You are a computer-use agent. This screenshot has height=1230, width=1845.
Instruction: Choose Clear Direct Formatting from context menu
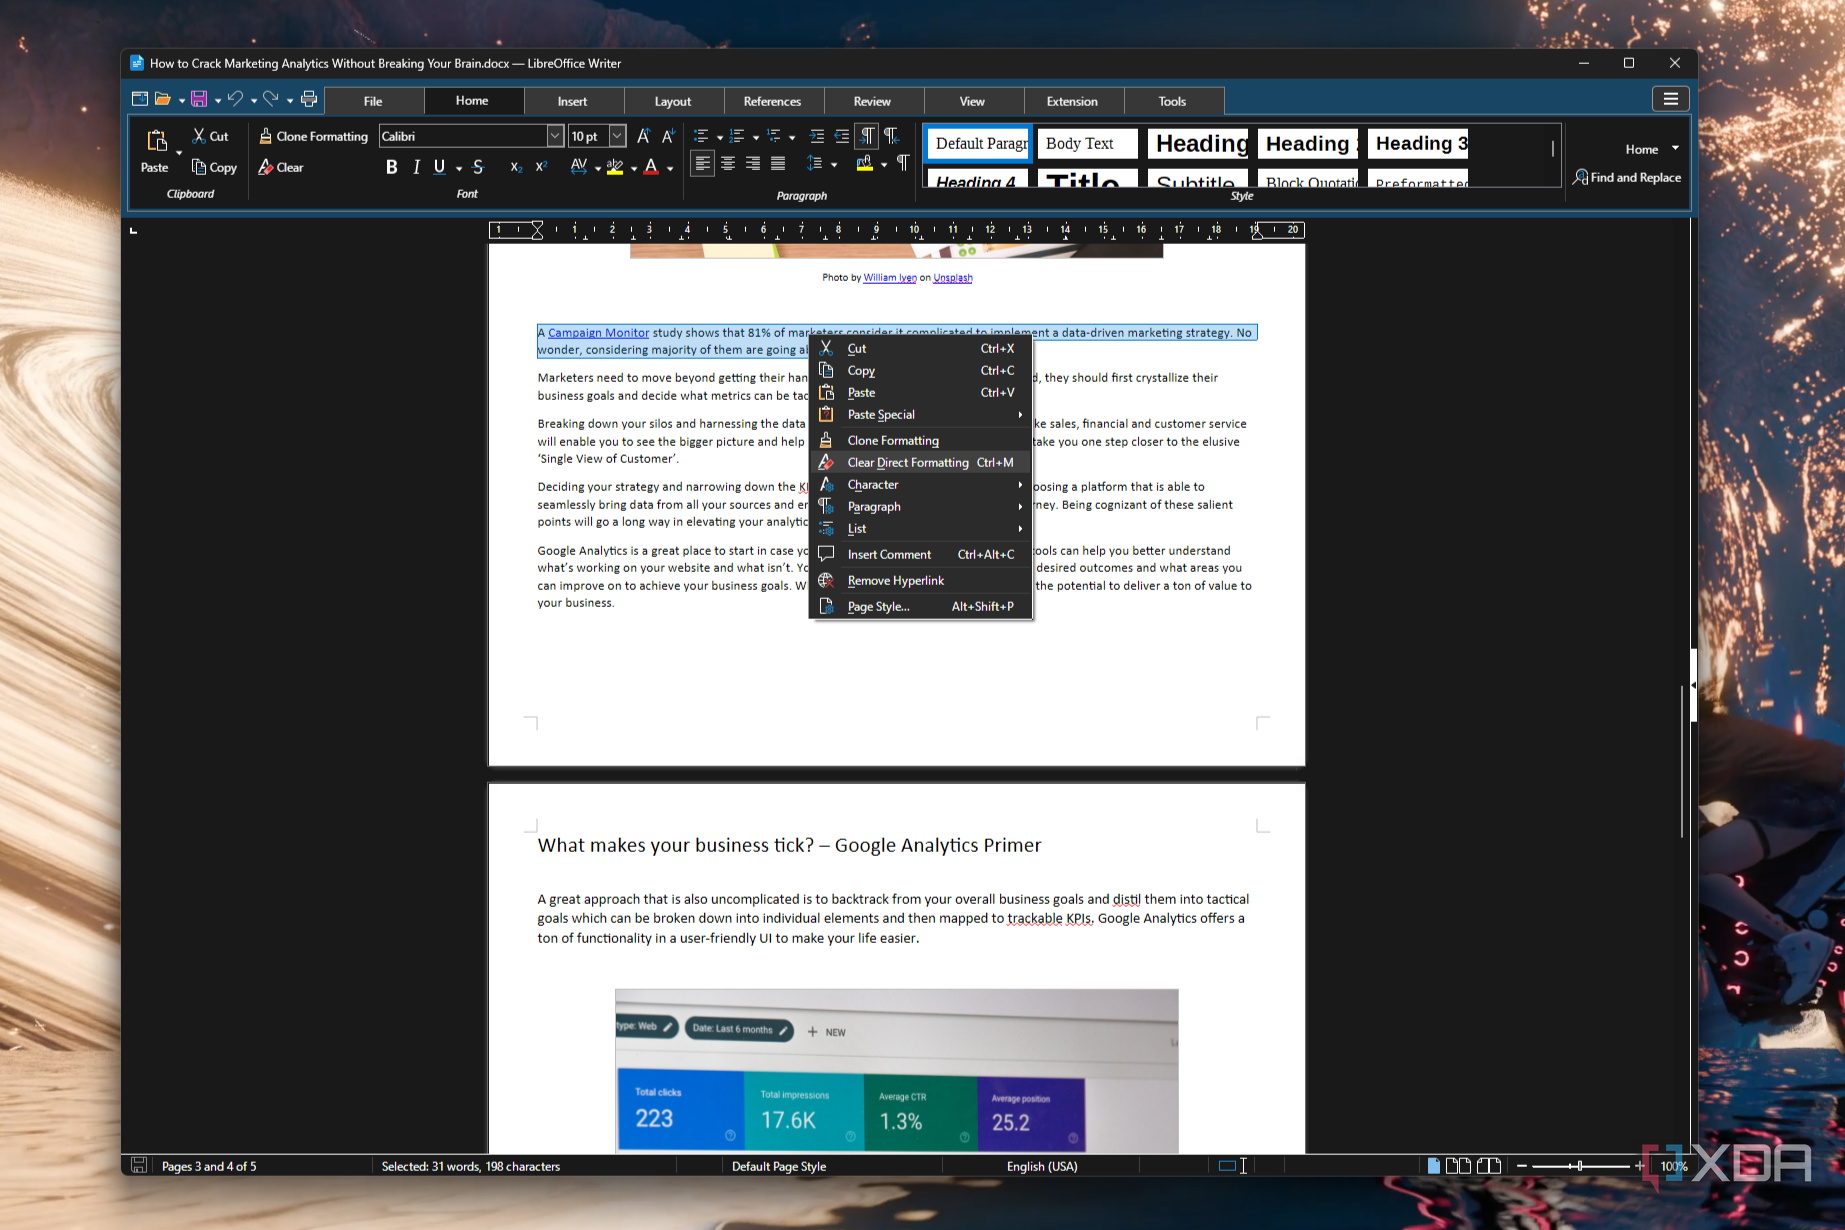[x=921, y=463]
